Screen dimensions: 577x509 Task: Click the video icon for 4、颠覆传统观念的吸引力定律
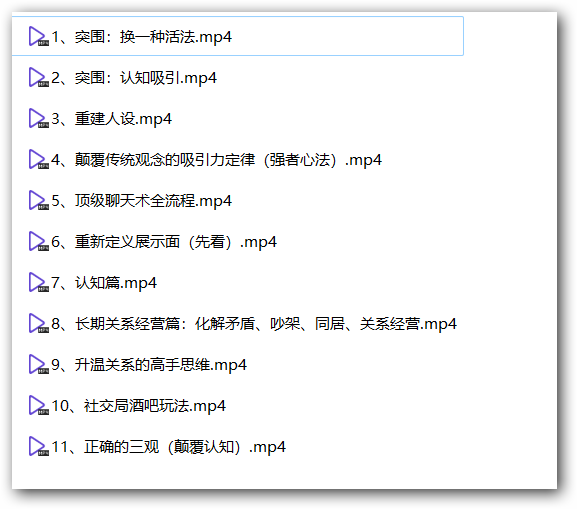[x=39, y=159]
